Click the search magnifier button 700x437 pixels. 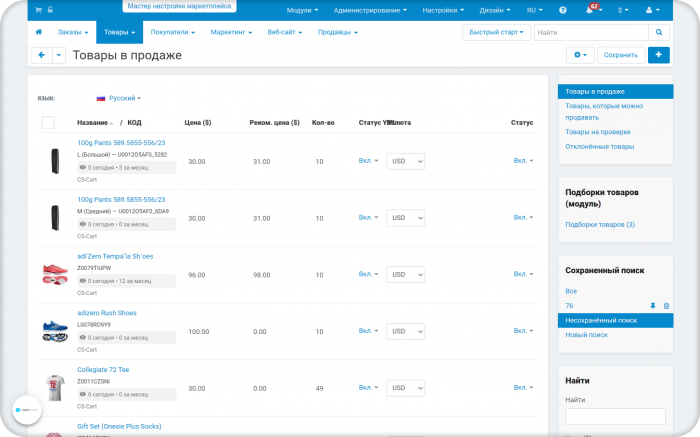(x=659, y=32)
